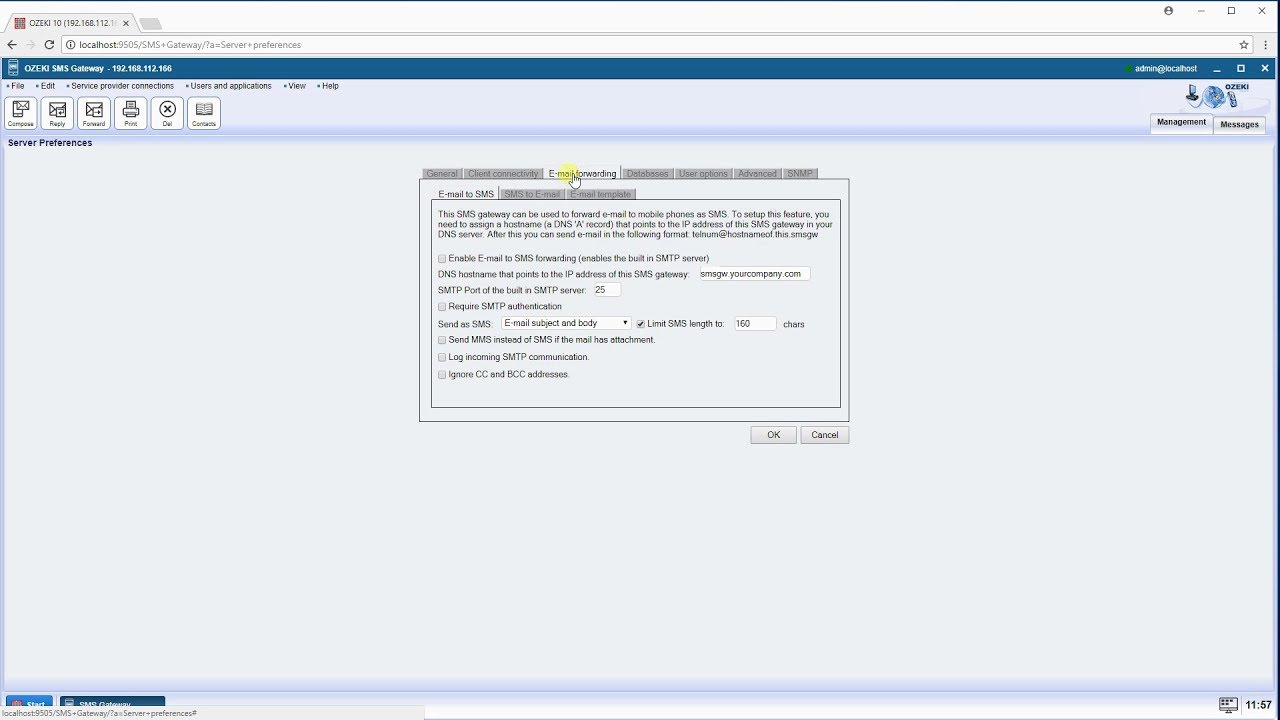1280x720 pixels.
Task: Click the site info icon in address bar
Action: tap(70, 45)
